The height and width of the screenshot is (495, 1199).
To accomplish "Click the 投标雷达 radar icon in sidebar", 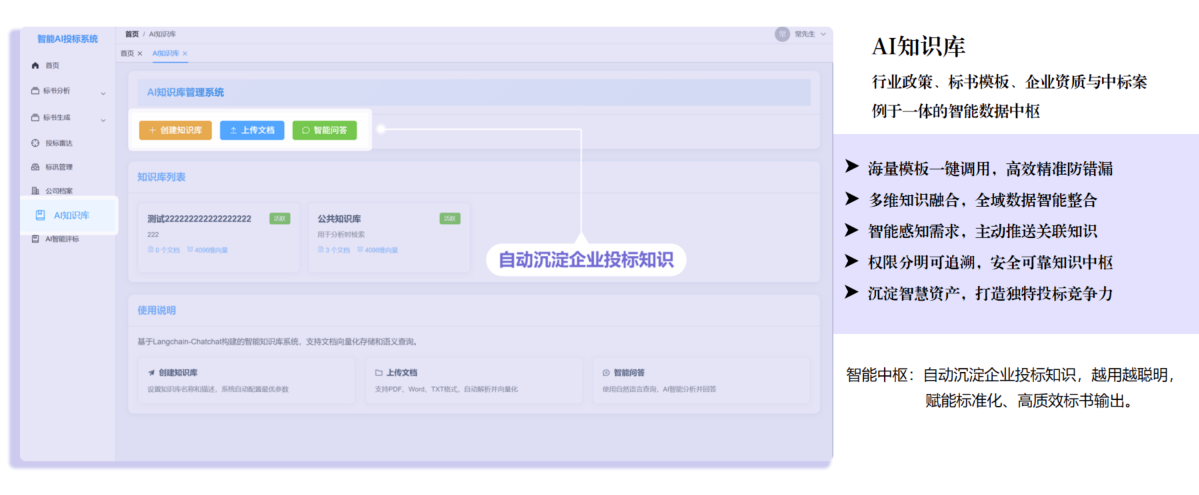I will tap(36, 143).
